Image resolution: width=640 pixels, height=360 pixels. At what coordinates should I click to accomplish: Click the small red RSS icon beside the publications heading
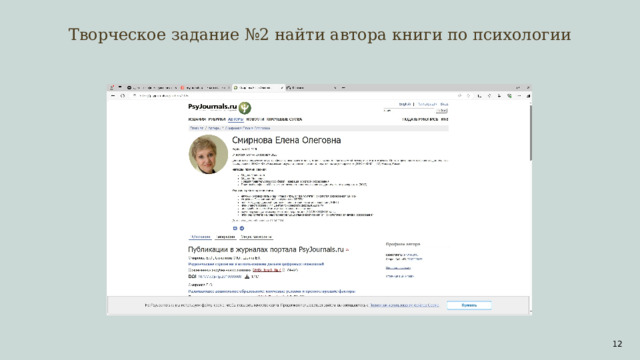point(347,250)
